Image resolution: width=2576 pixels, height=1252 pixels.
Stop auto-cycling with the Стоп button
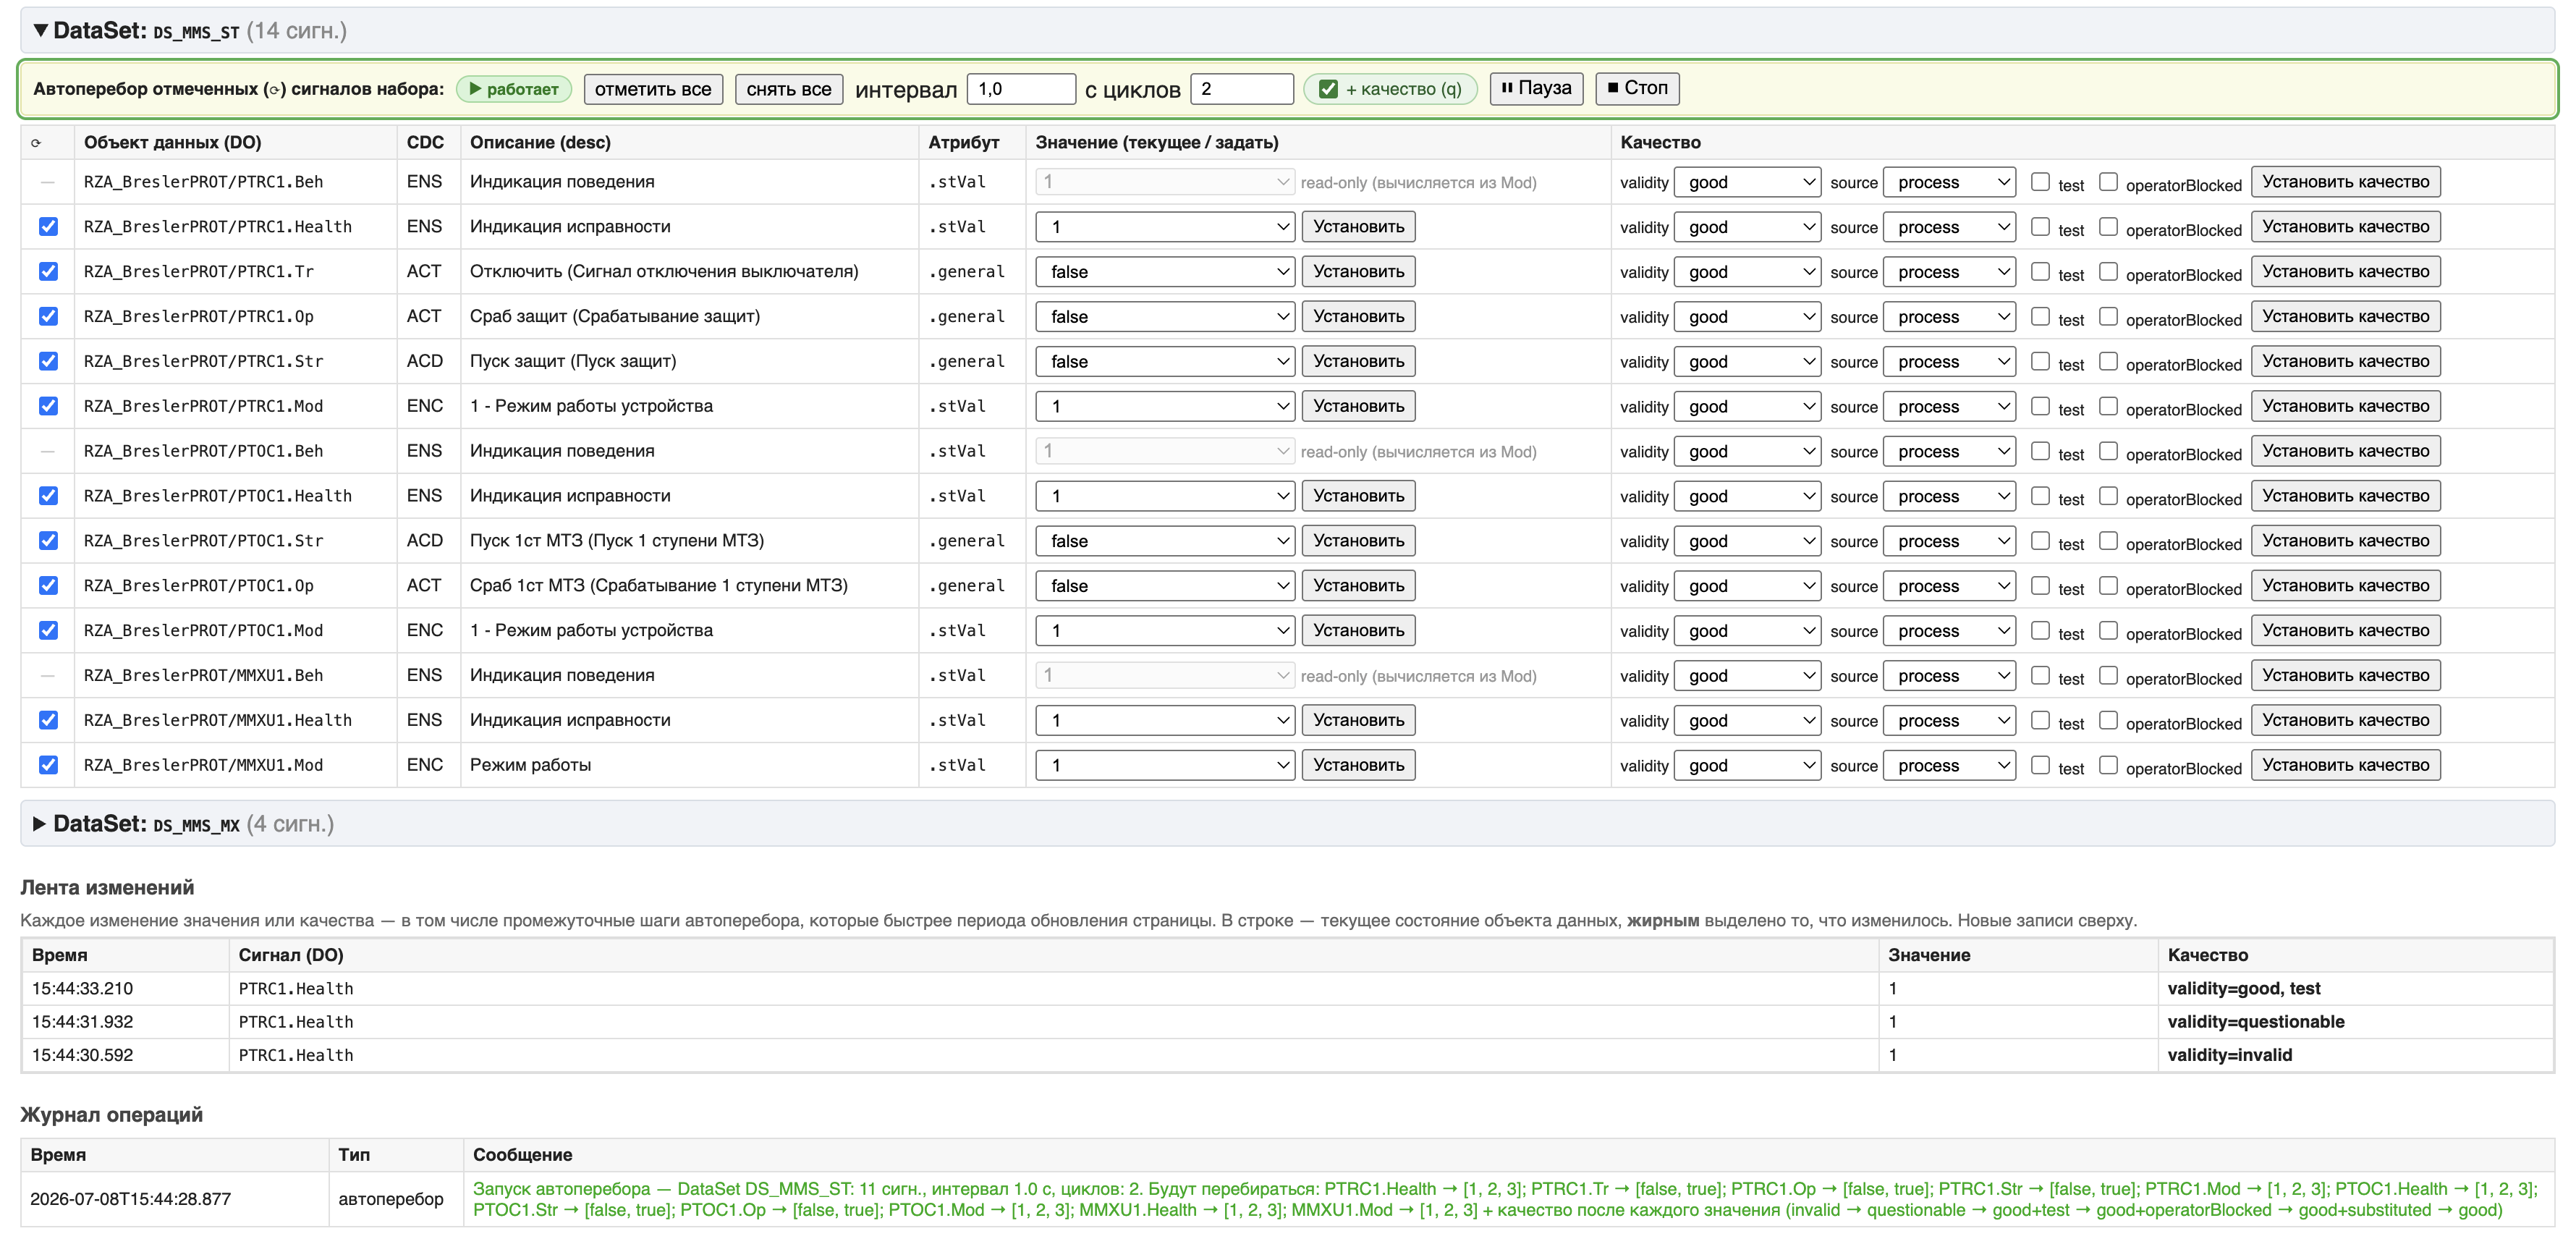[1637, 88]
